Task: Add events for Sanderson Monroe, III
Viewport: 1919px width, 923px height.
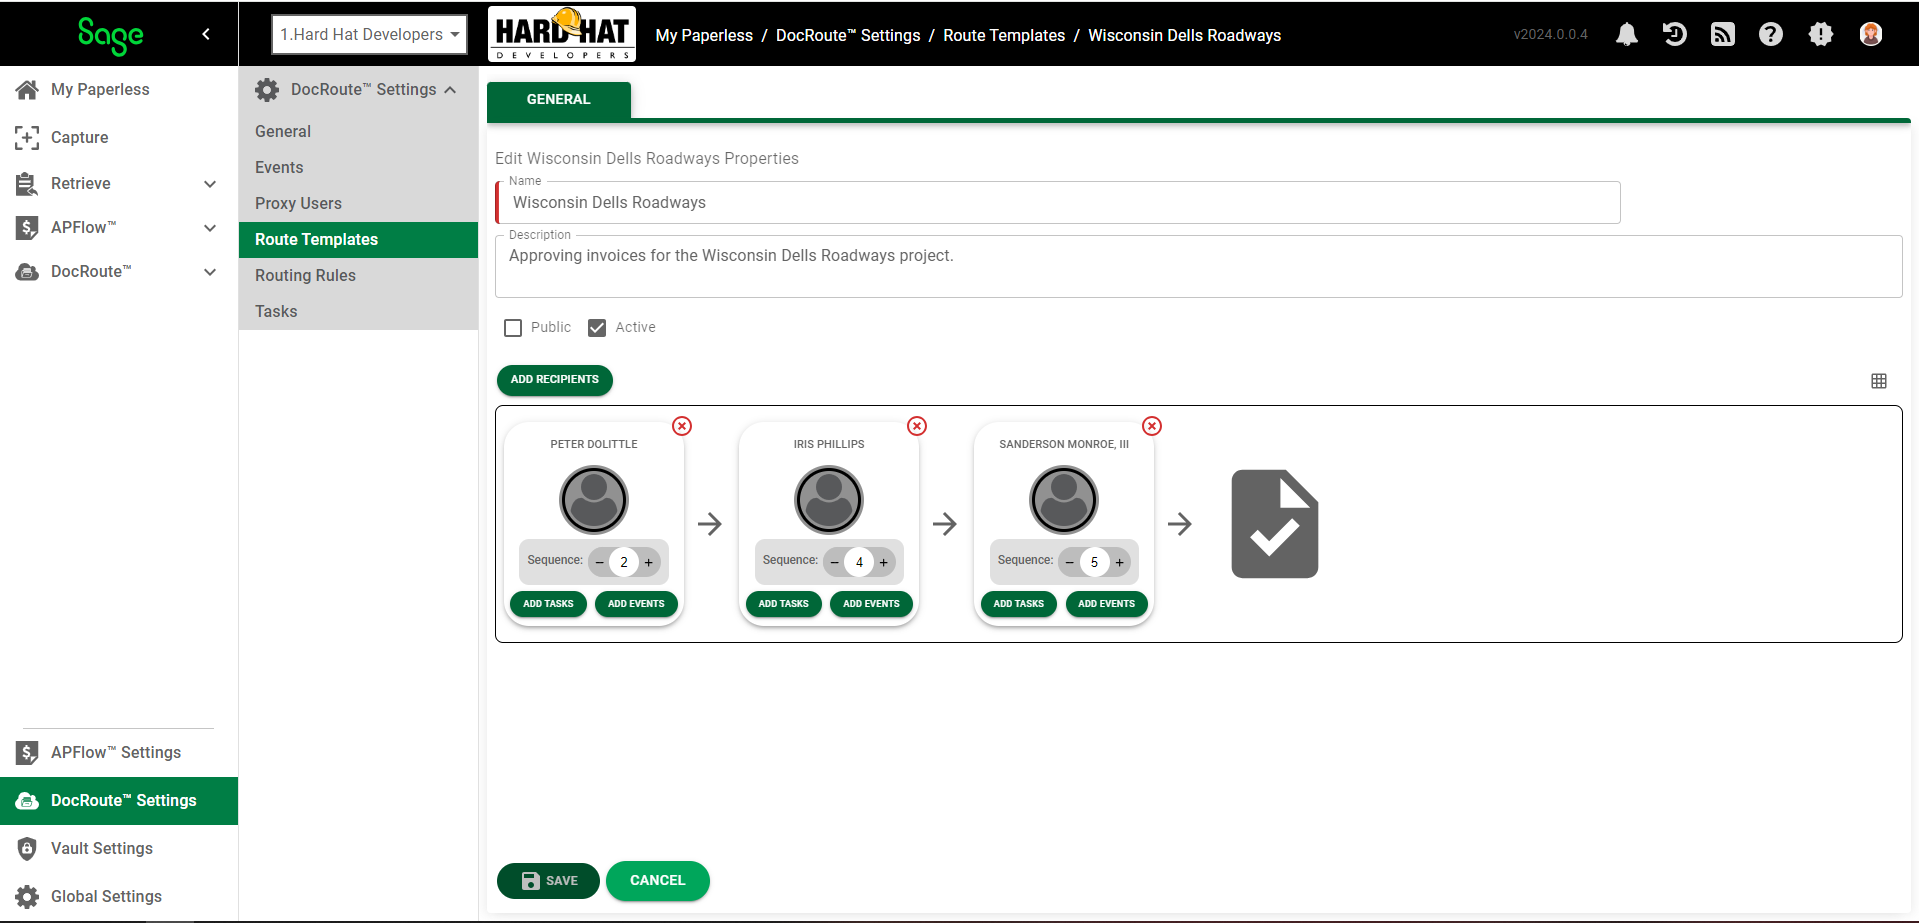Action: point(1106,604)
